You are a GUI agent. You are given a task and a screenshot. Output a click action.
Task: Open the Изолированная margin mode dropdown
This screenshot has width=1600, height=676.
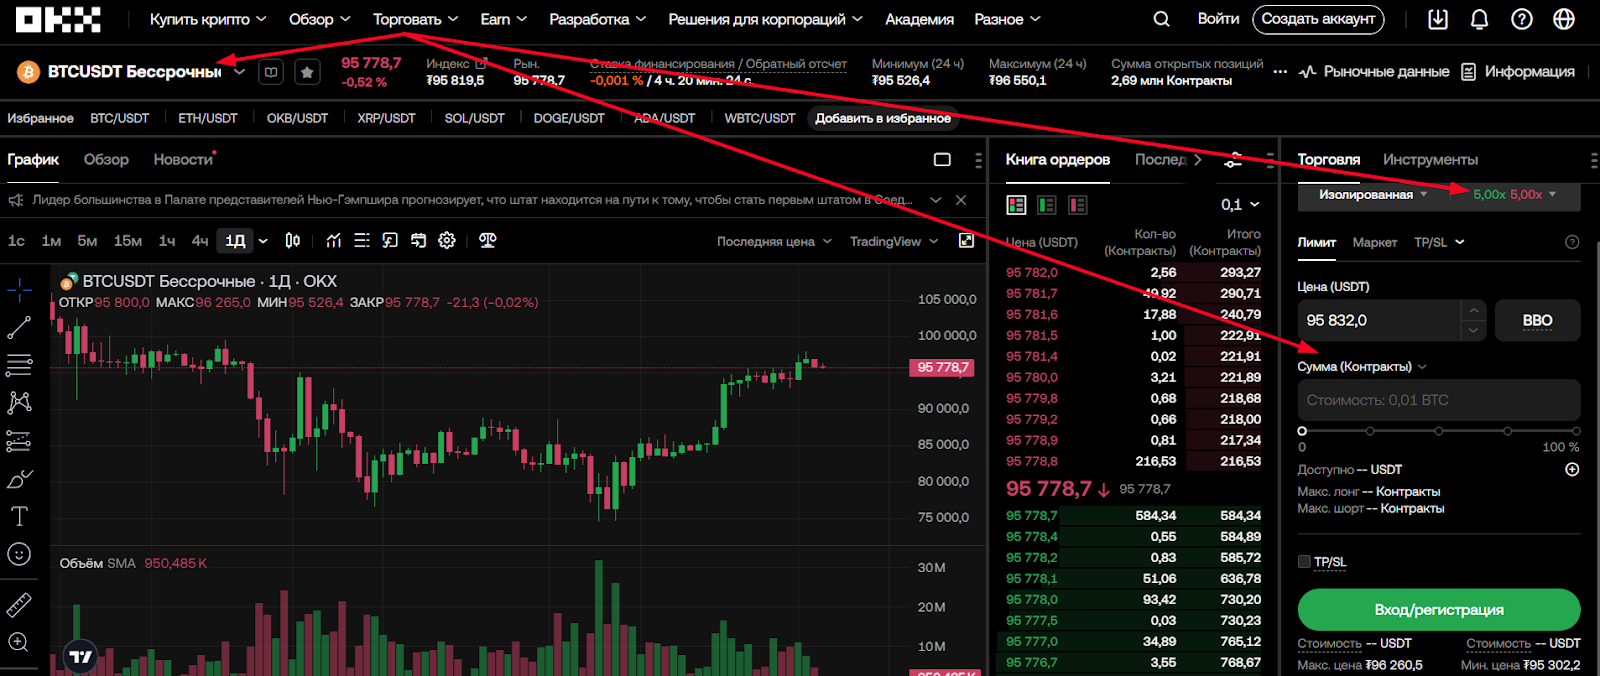[1372, 195]
